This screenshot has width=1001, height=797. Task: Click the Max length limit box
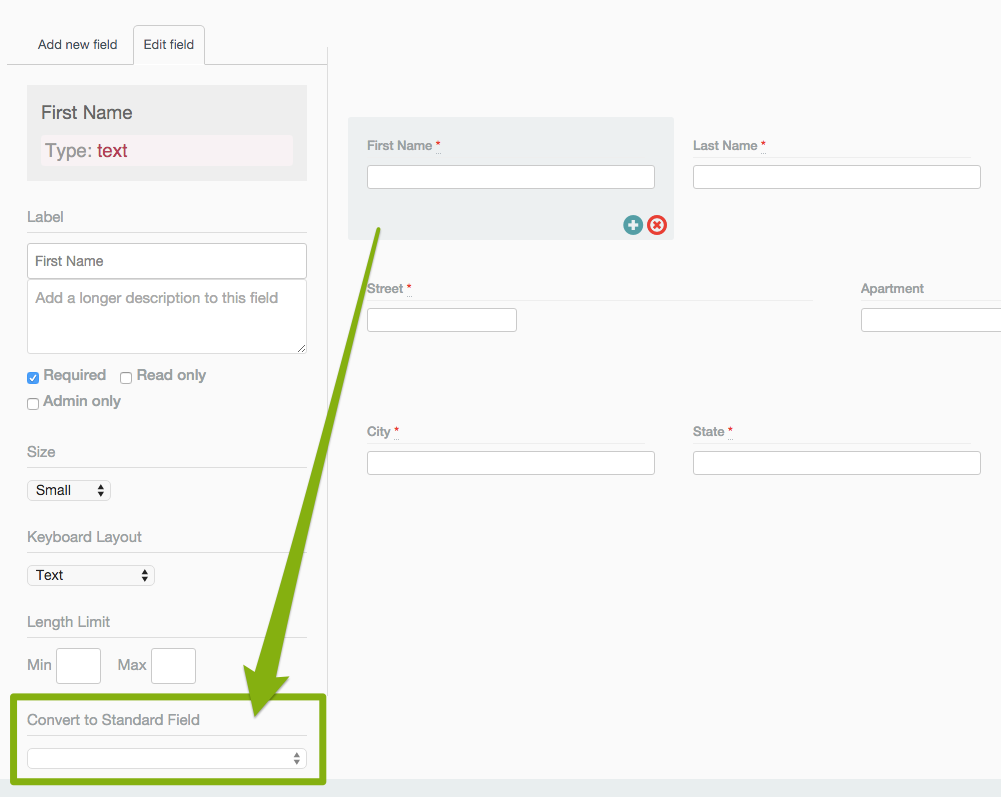[x=174, y=665]
